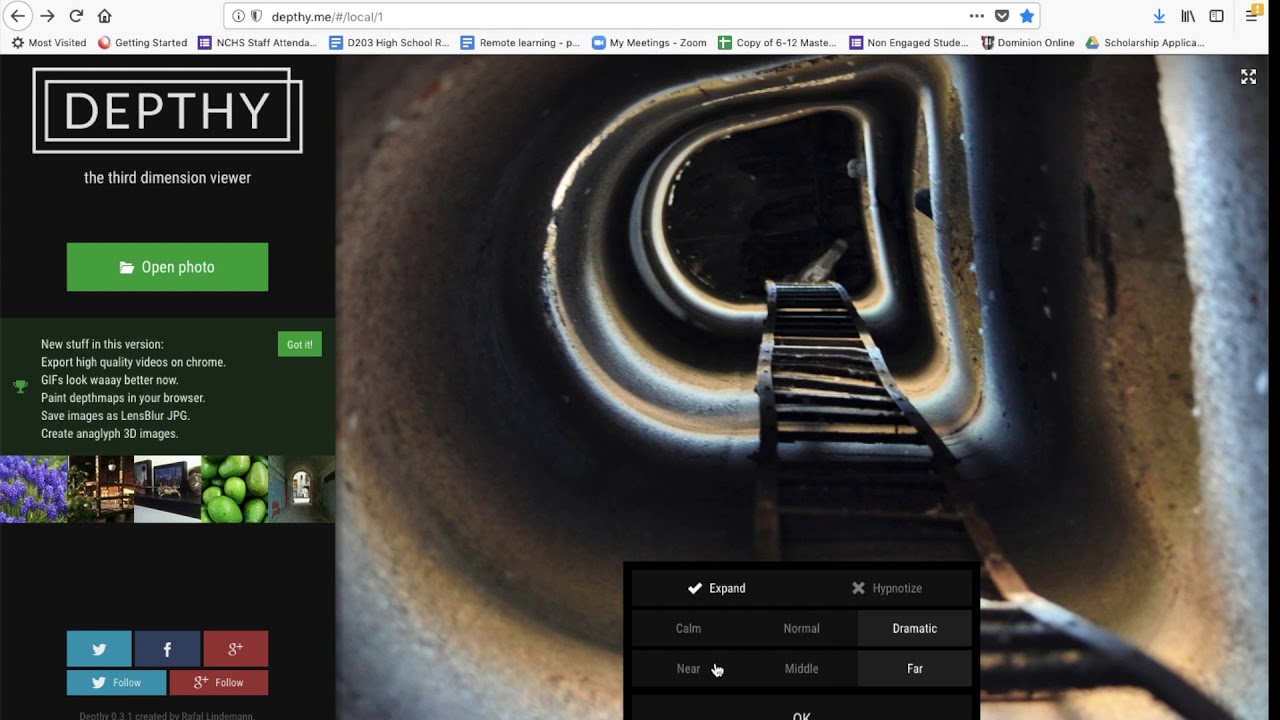
Task: Open My Meetings - Zoom bookmark
Action: 649,43
